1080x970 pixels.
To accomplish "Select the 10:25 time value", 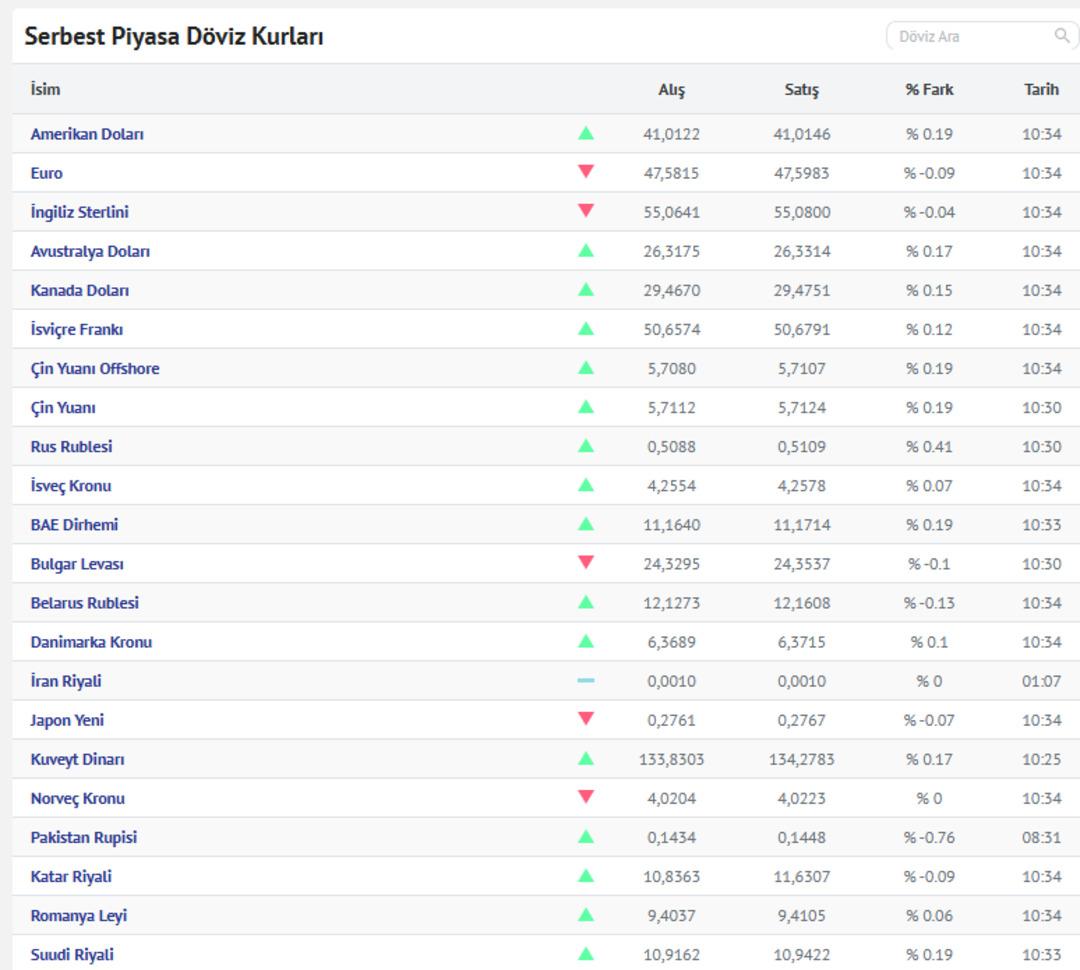I will pos(1041,759).
